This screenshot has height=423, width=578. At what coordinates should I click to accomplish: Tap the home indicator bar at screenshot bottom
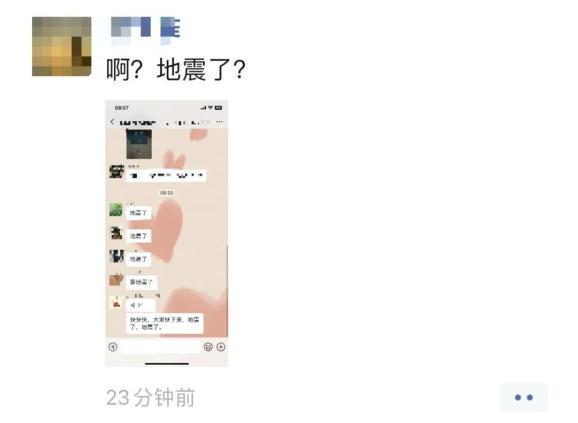(x=167, y=363)
